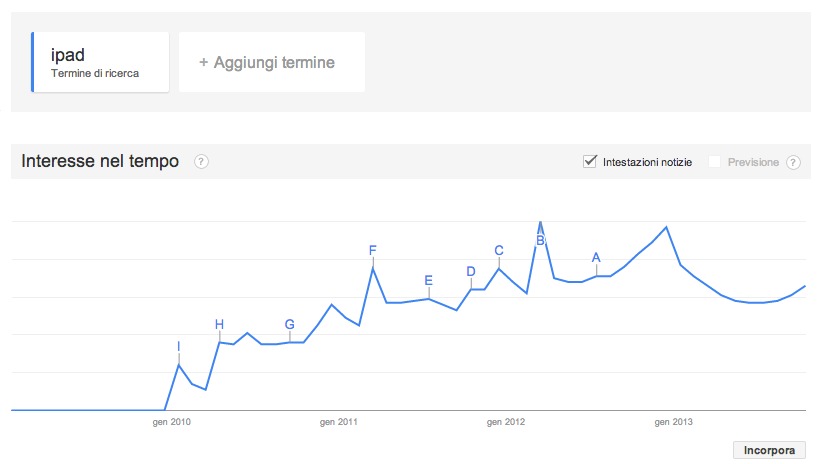The height and width of the screenshot is (464, 826).
Task: Click news marker D on chart
Action: click(x=471, y=271)
